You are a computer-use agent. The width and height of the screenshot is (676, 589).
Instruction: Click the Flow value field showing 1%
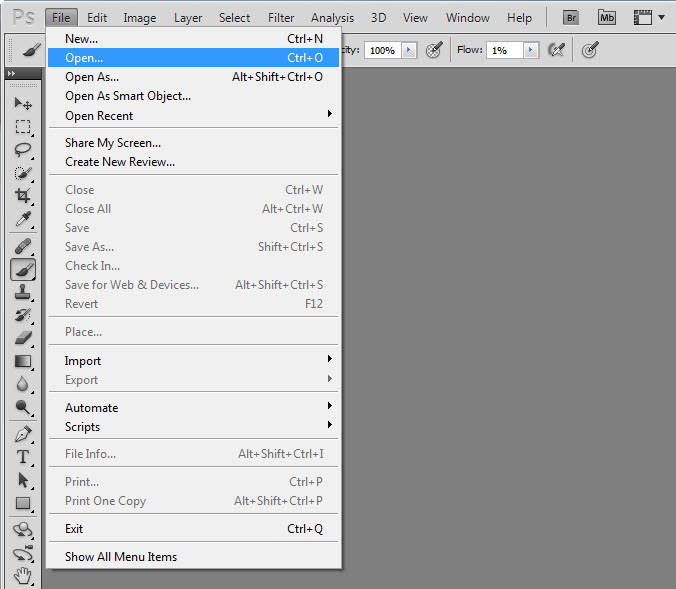pyautogui.click(x=504, y=50)
